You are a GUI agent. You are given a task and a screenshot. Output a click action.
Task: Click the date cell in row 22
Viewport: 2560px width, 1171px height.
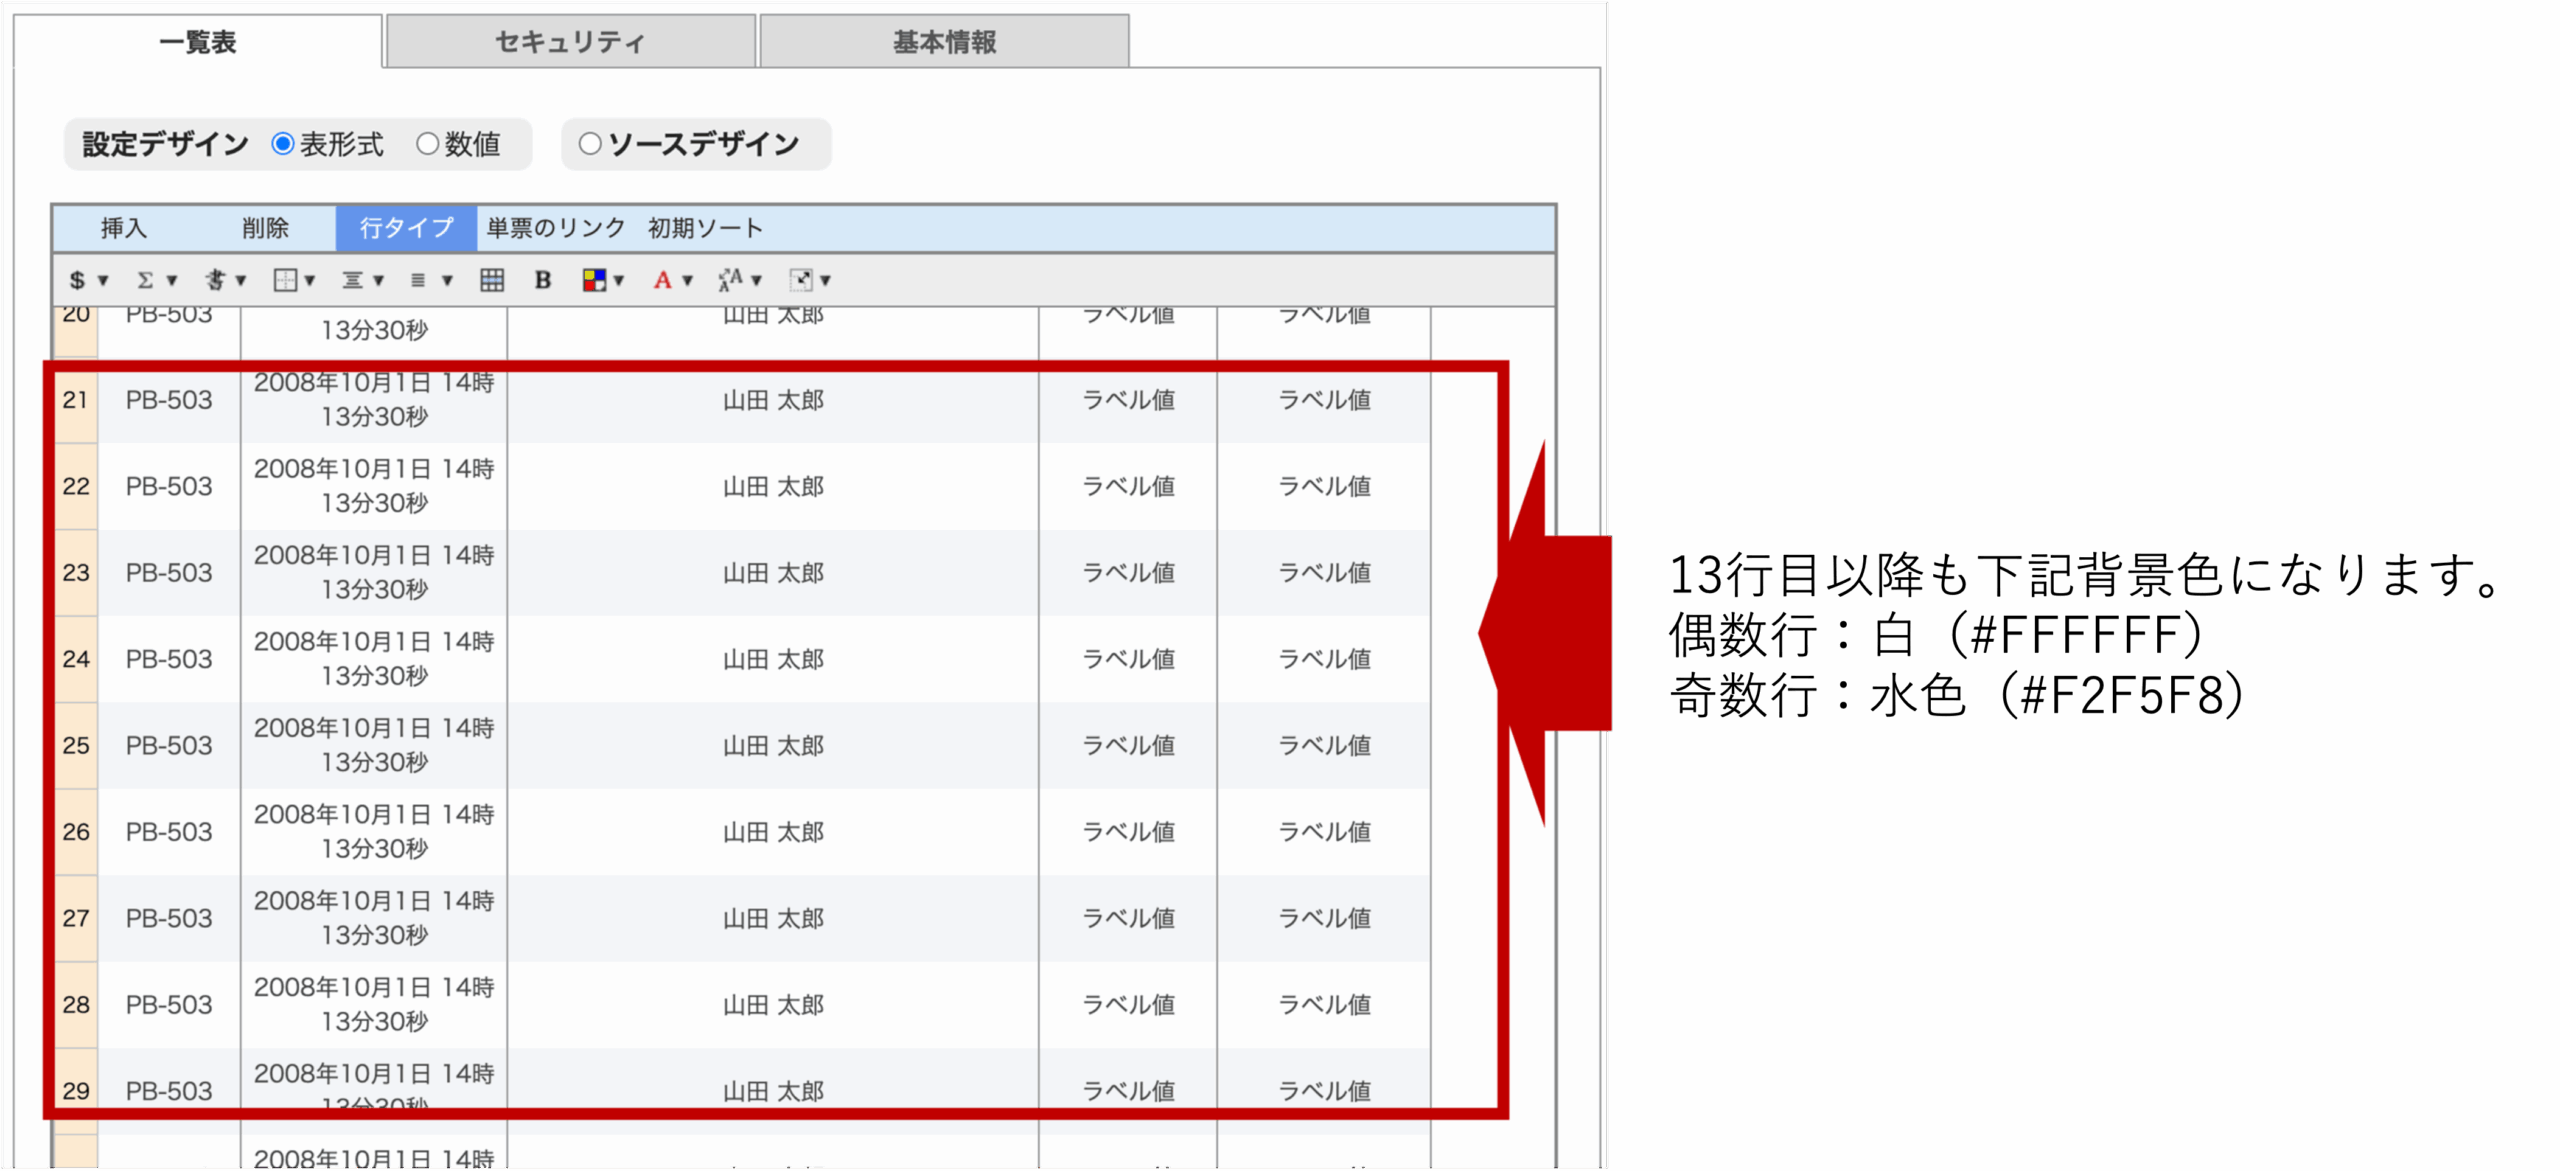374,486
